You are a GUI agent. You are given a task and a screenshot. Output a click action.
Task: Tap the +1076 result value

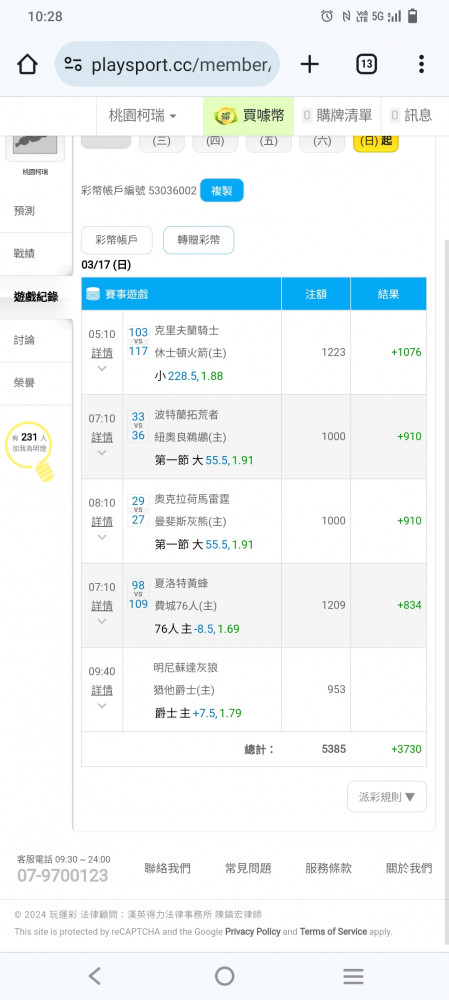tap(406, 352)
